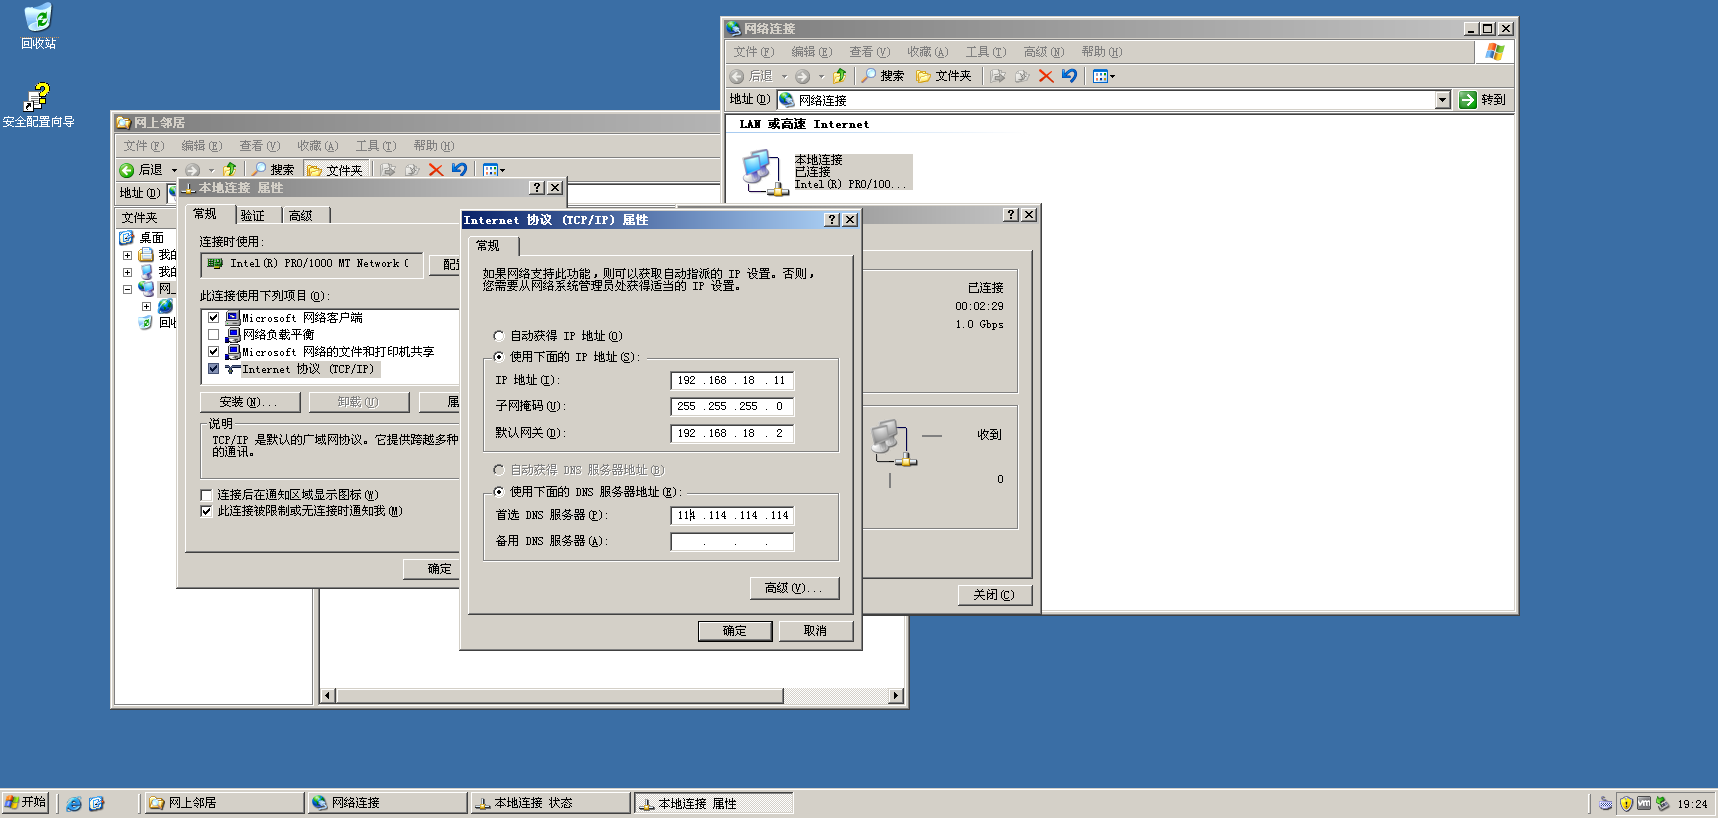Click help question mark in TCP/IP dialog
The image size is (1718, 818).
pos(832,220)
